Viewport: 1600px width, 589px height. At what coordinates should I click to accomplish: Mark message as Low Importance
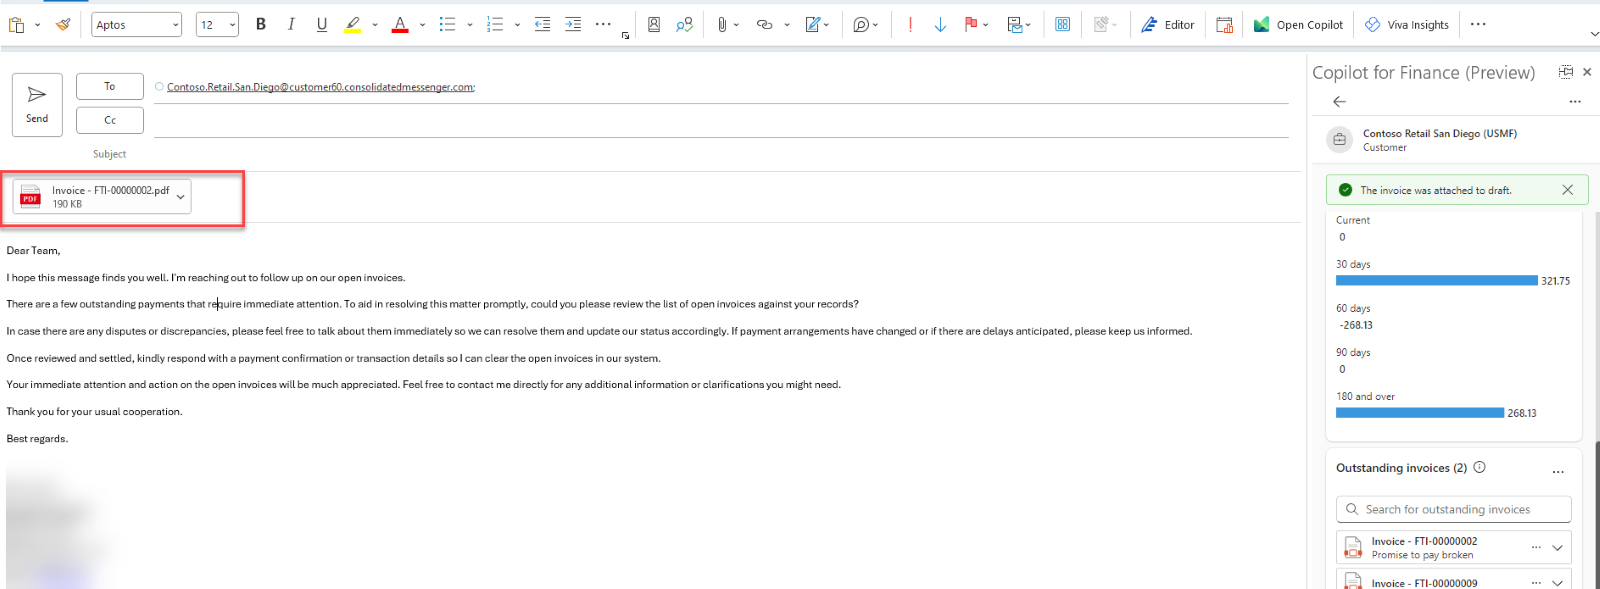coord(940,25)
